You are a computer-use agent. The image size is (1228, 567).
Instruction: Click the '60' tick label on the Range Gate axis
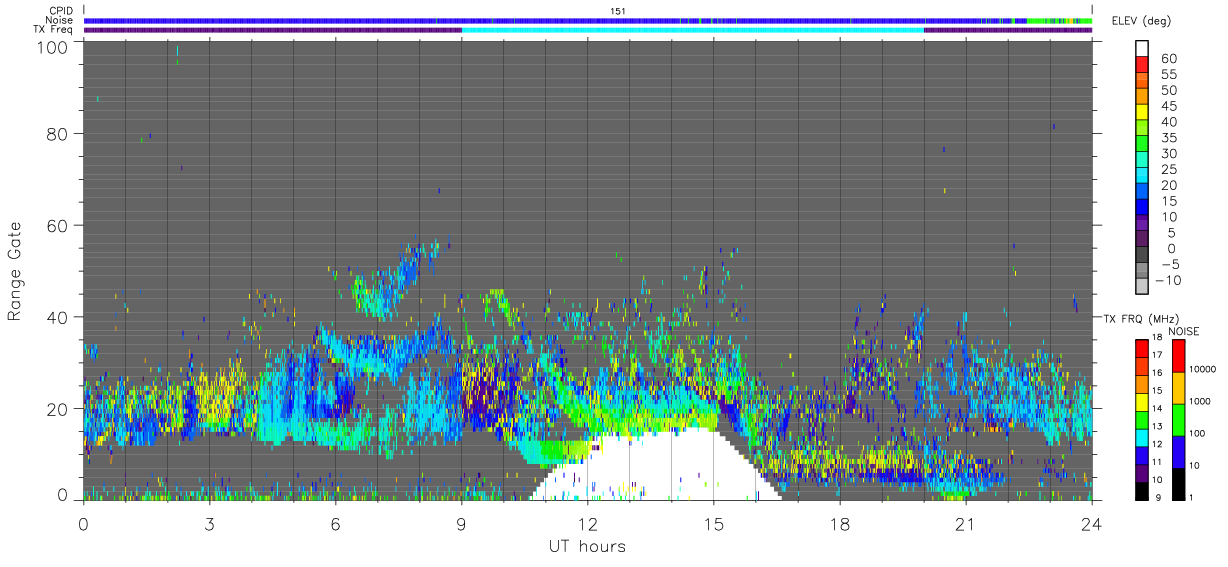(x=59, y=225)
